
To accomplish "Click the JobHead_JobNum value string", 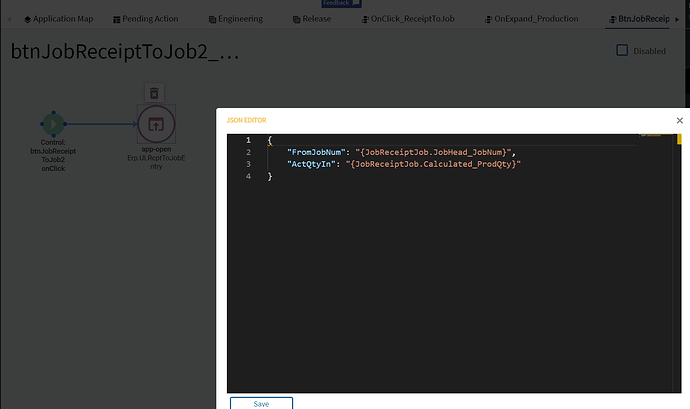I will click(433, 152).
